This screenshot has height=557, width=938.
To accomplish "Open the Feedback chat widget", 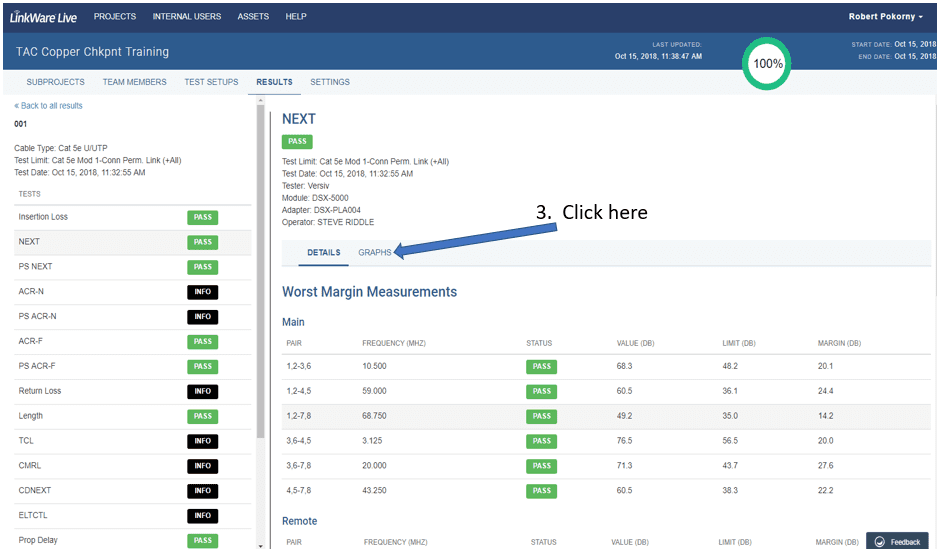I will click(x=897, y=541).
